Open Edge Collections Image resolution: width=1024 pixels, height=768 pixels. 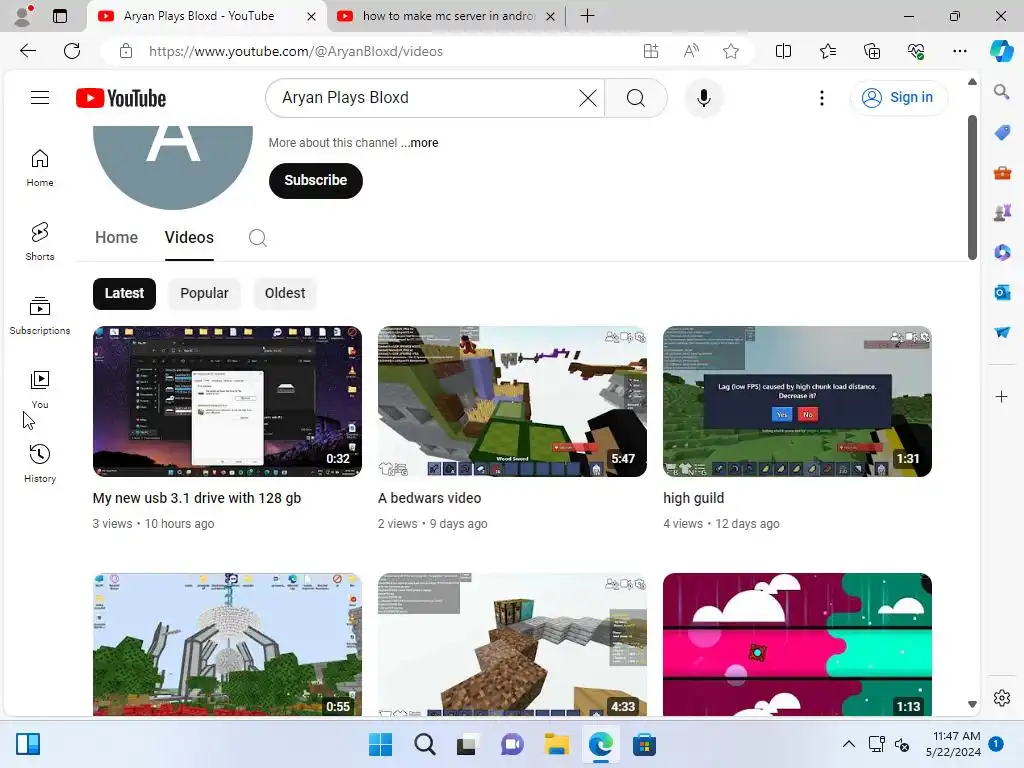click(872, 51)
